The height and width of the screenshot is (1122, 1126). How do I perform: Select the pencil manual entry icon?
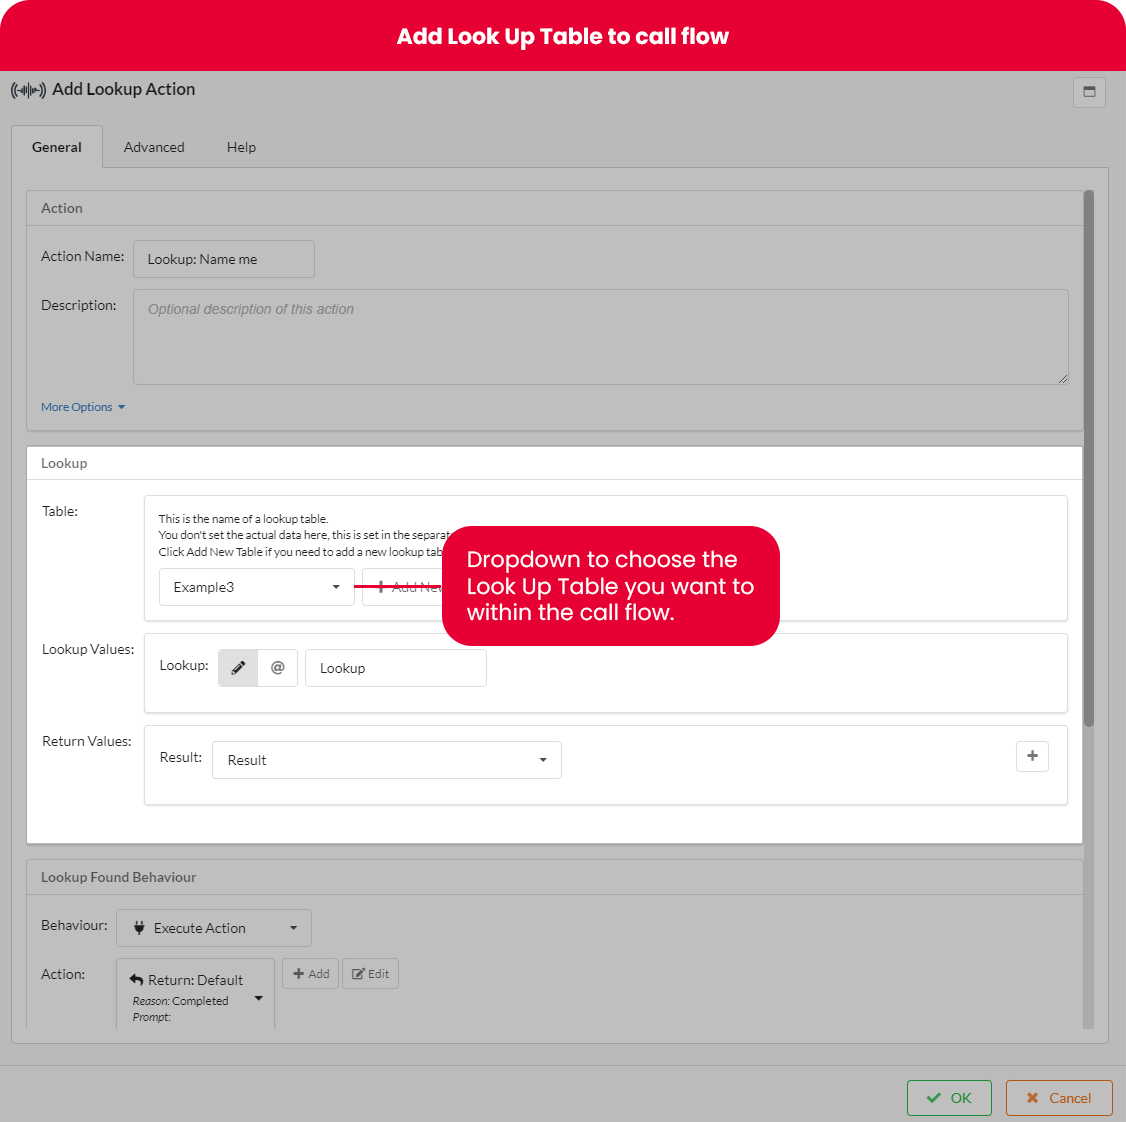(x=238, y=668)
